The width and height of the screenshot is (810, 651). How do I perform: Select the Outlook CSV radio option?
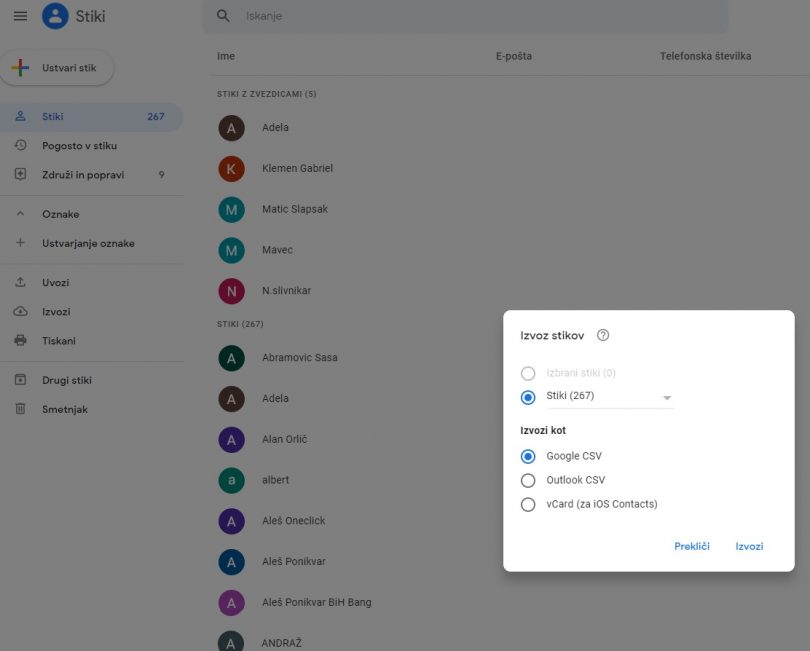pos(528,480)
